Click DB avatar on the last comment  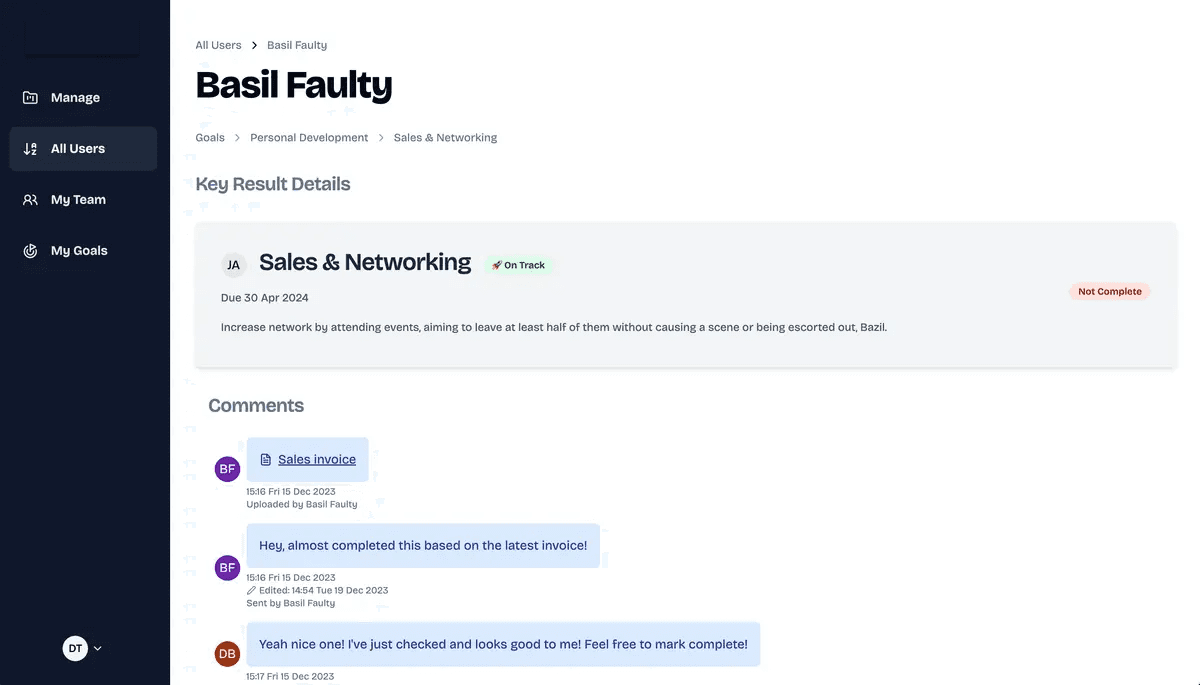pyautogui.click(x=227, y=653)
